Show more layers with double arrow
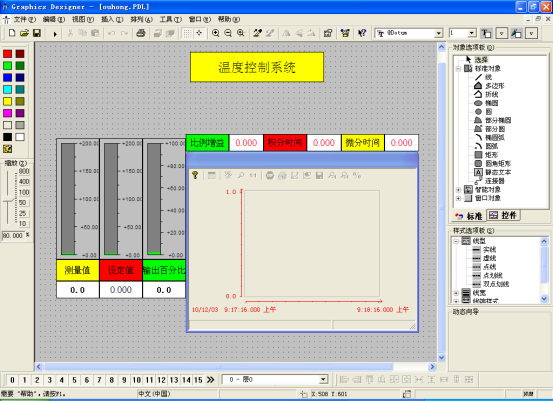Screen dimensions: 553x401 click(211, 380)
